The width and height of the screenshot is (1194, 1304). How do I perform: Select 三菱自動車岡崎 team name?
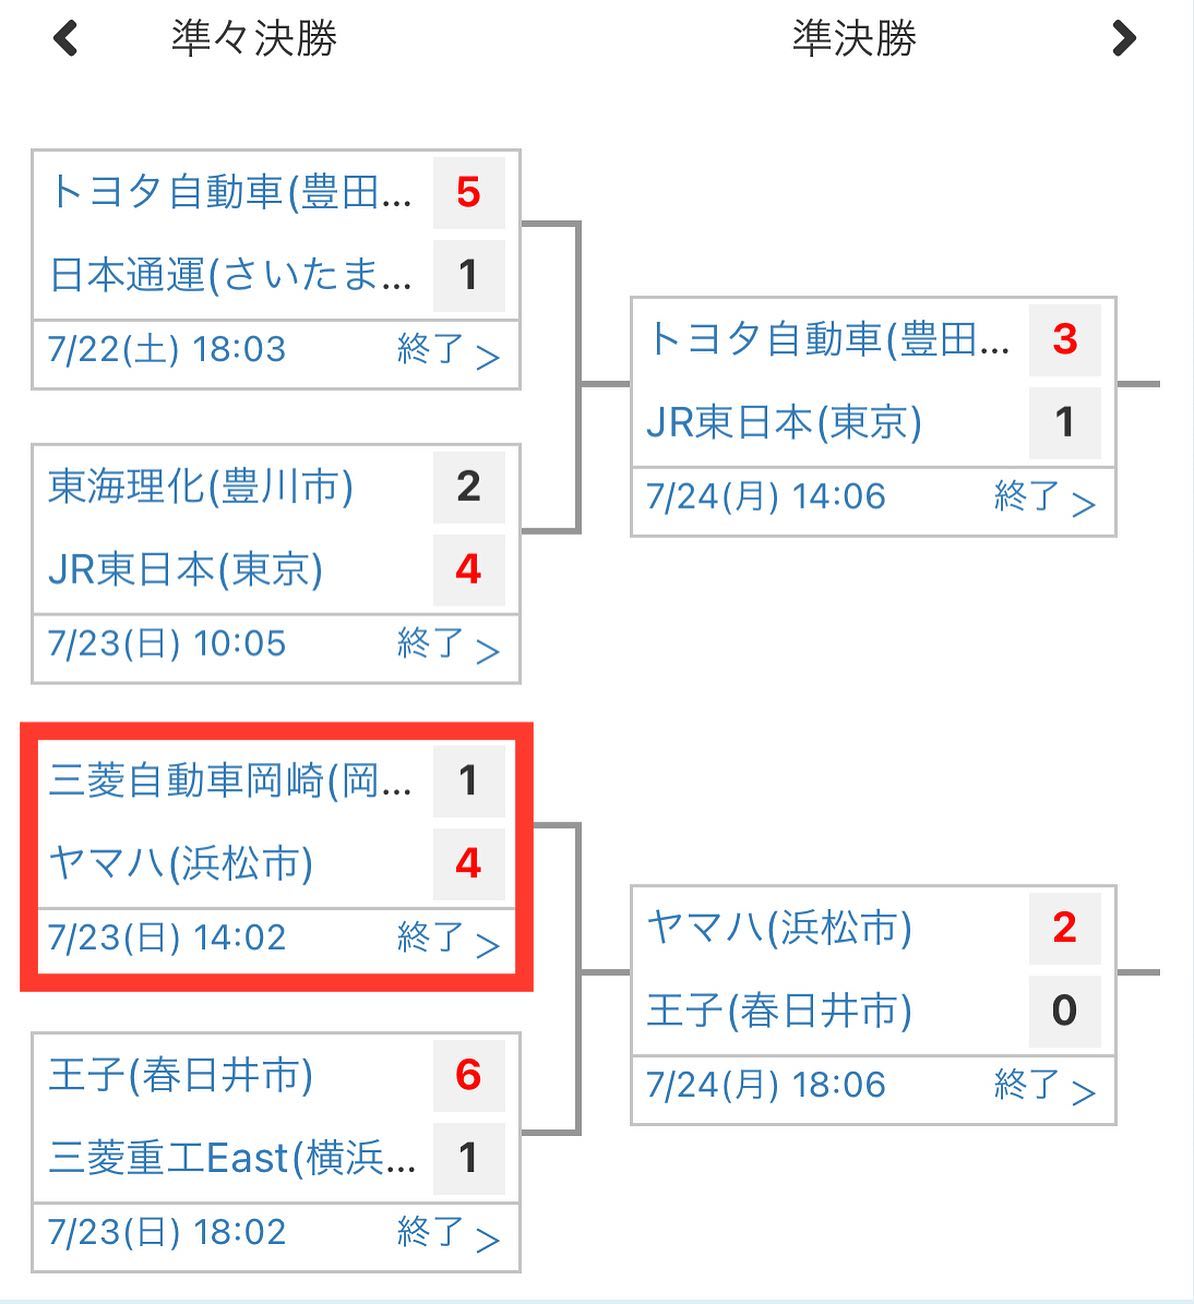(230, 781)
